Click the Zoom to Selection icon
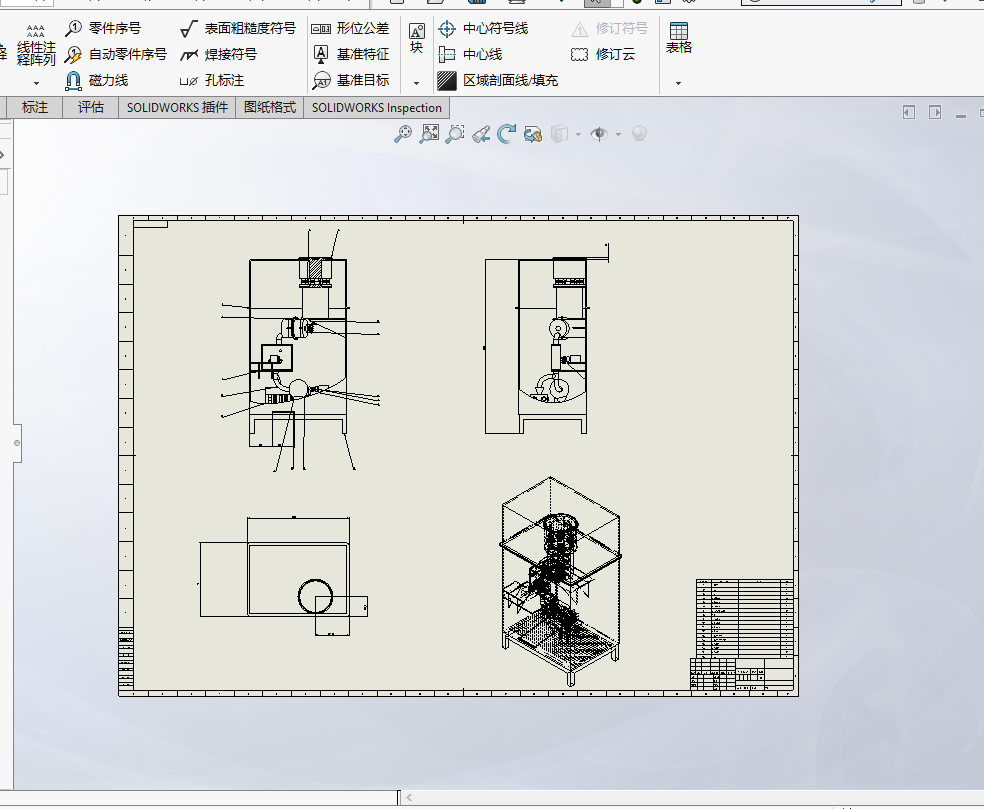The image size is (984, 809). [455, 134]
